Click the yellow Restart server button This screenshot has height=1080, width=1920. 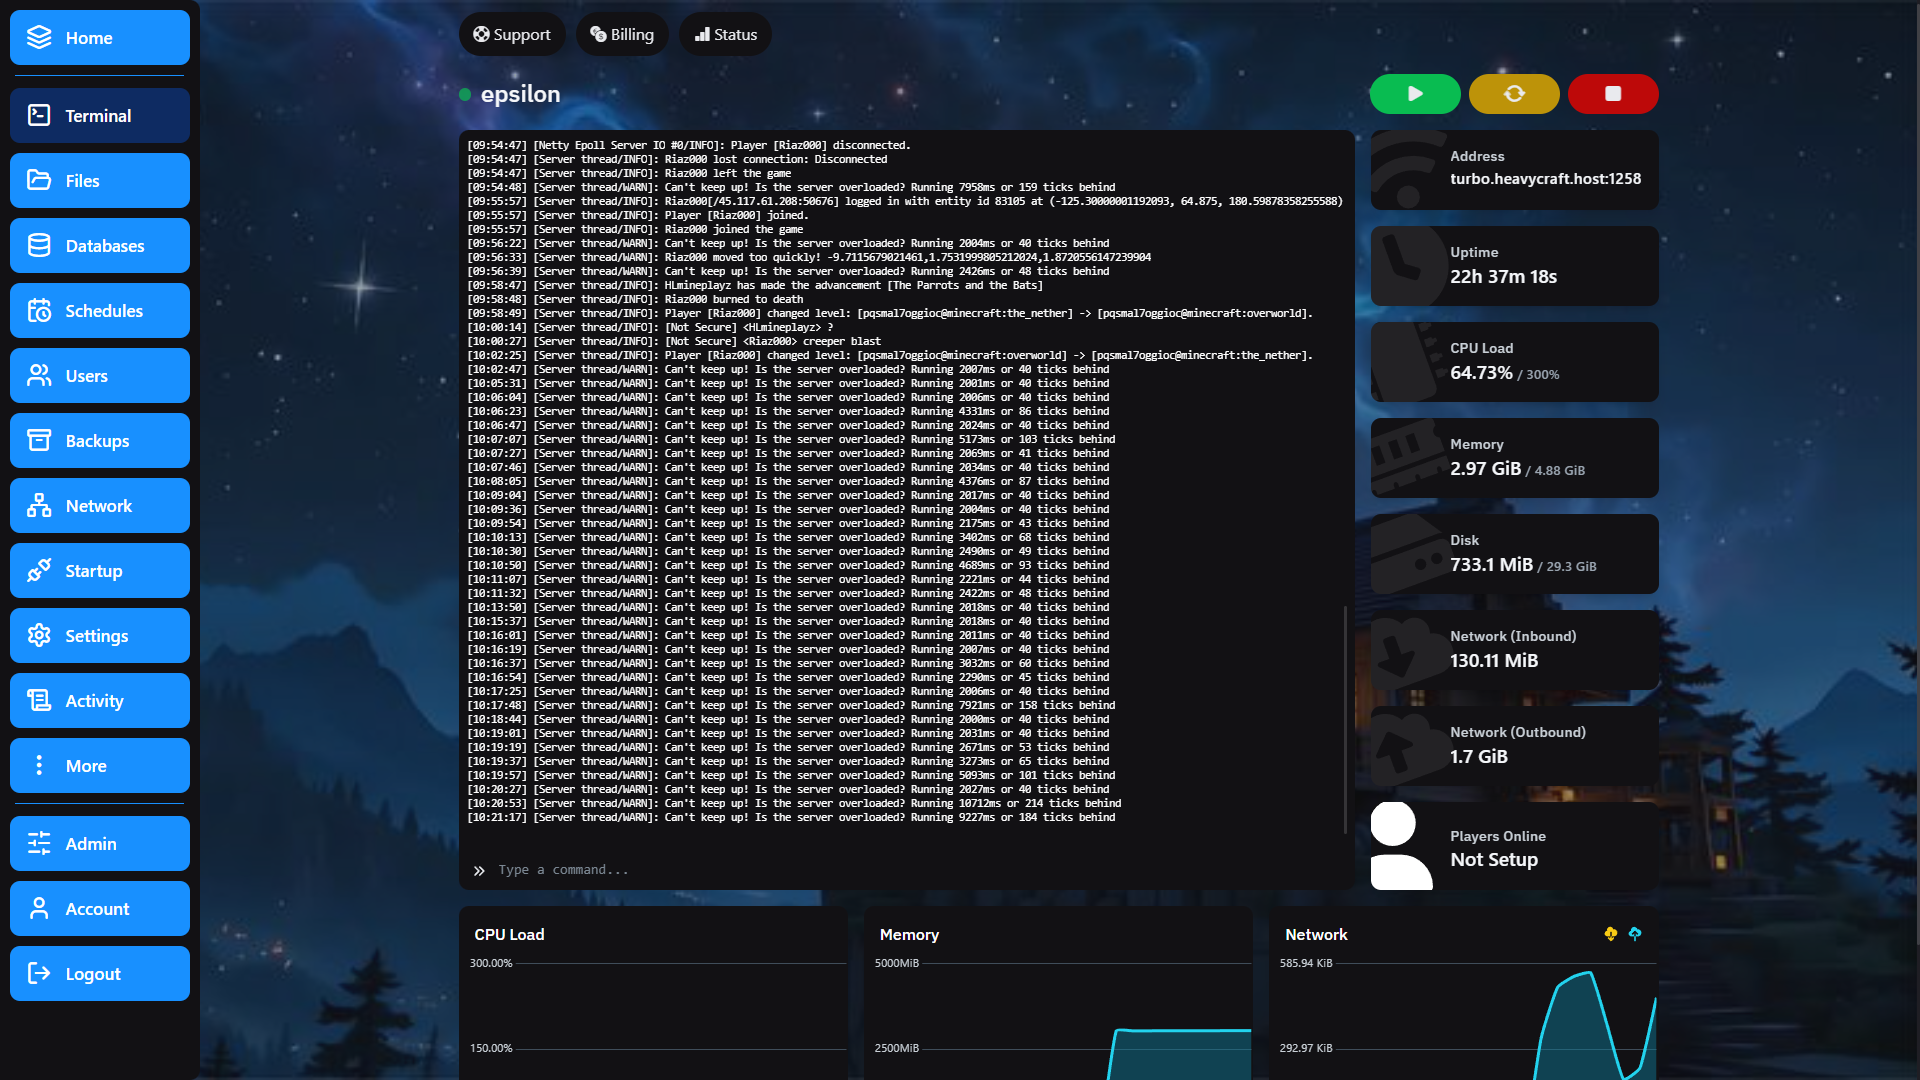[x=1513, y=93]
